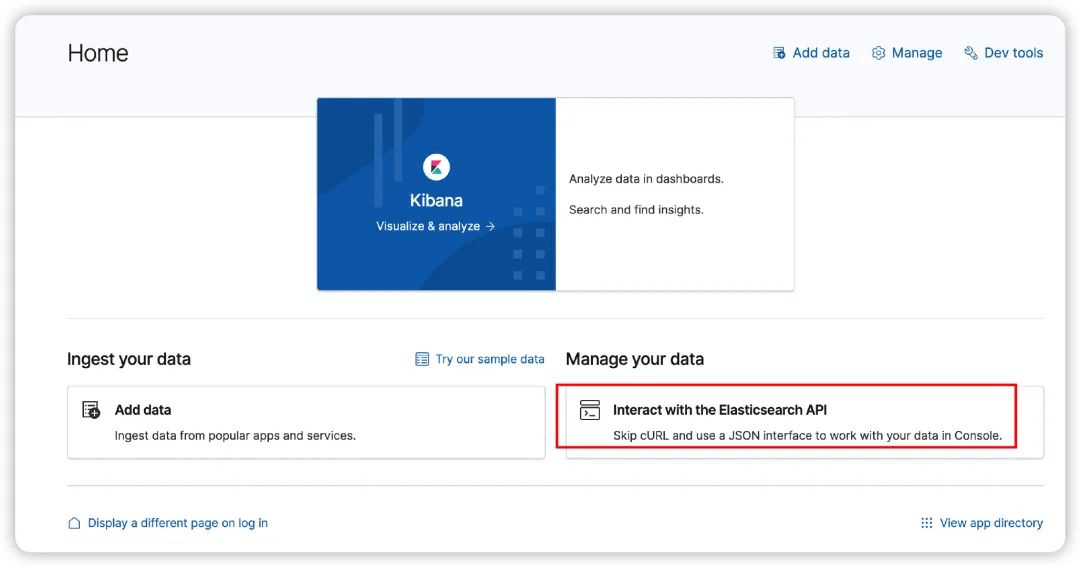The width and height of the screenshot is (1080, 567).
Task: Click the Manage gear icon
Action: [878, 53]
